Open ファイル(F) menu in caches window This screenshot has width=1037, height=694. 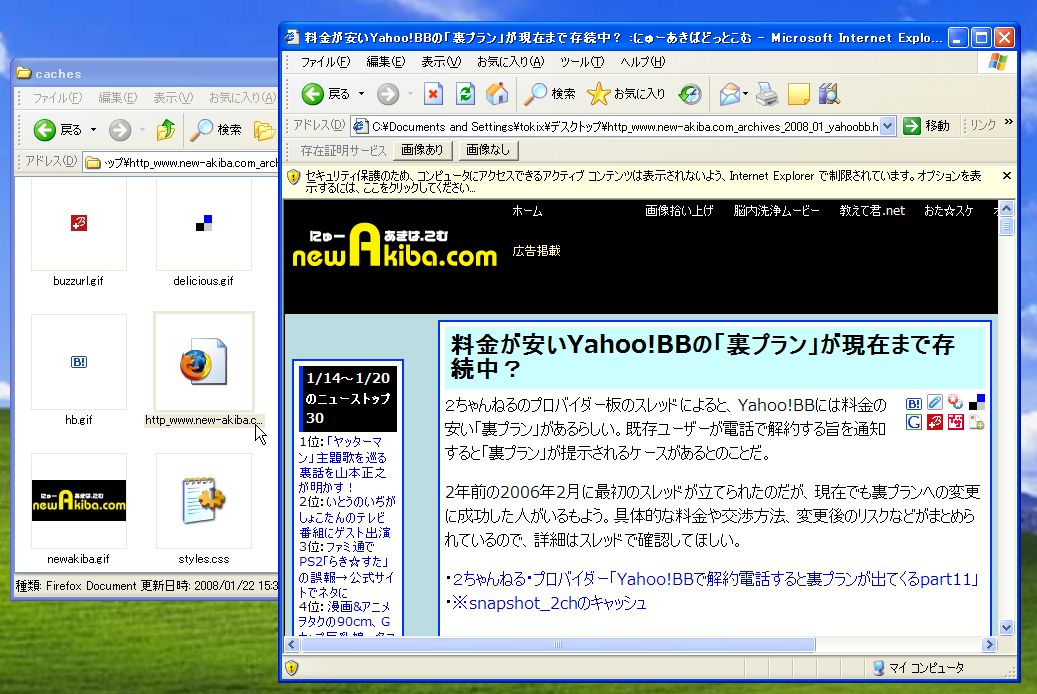(x=57, y=98)
